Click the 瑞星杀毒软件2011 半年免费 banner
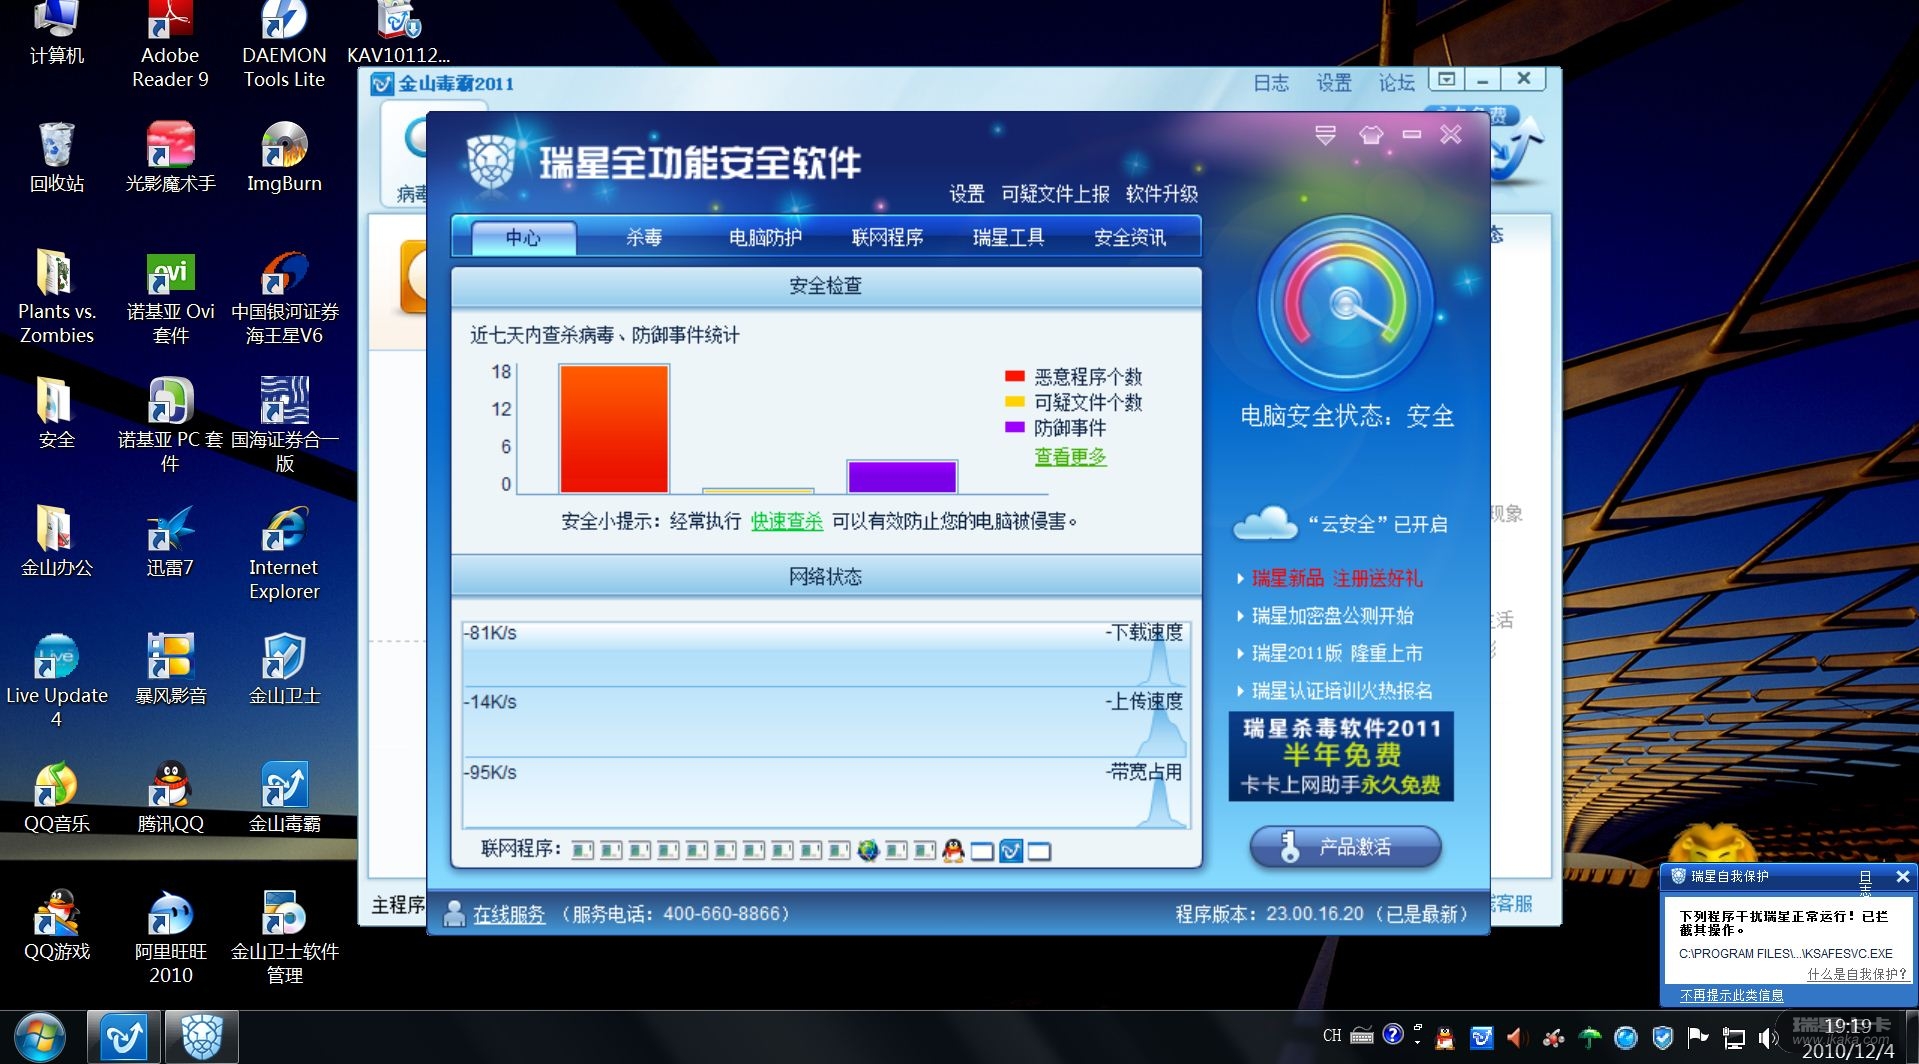This screenshot has width=1919, height=1064. [x=1341, y=756]
